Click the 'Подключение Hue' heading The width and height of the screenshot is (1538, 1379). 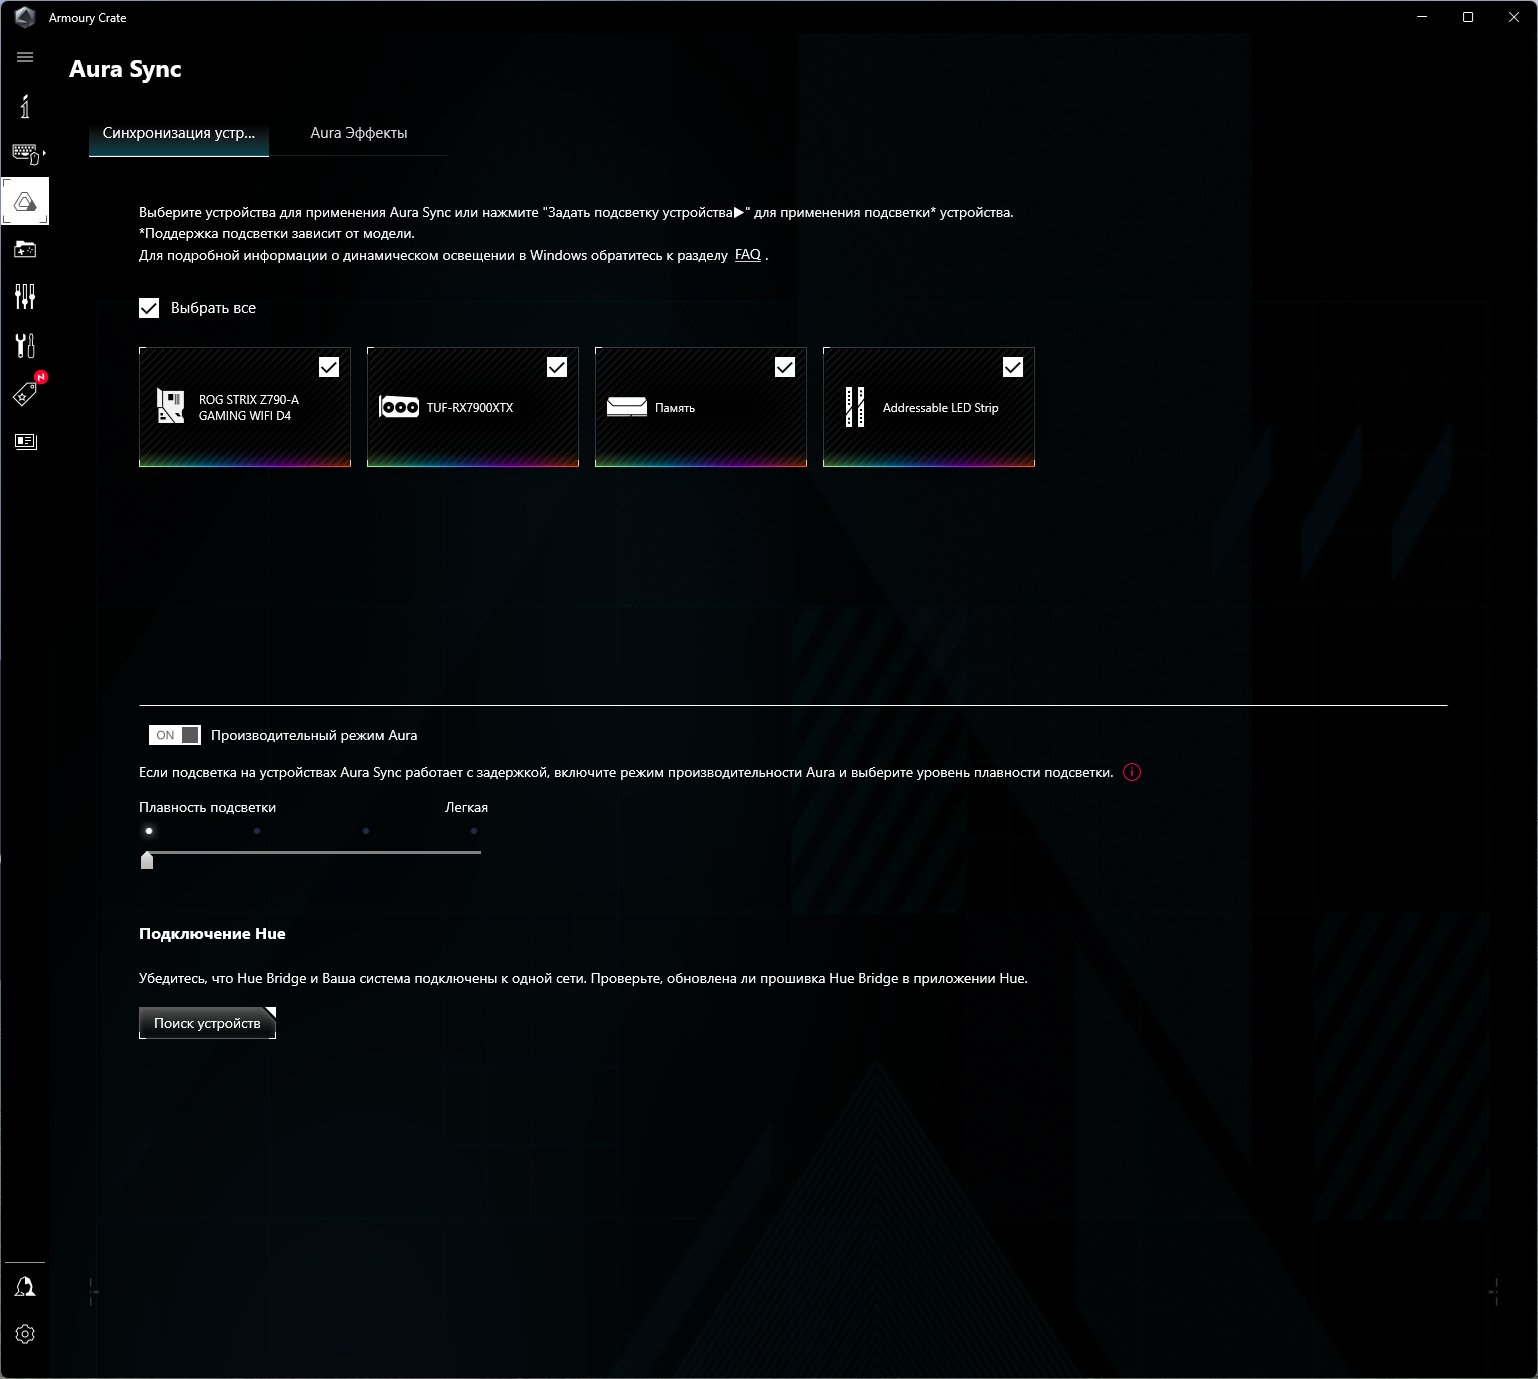point(212,934)
